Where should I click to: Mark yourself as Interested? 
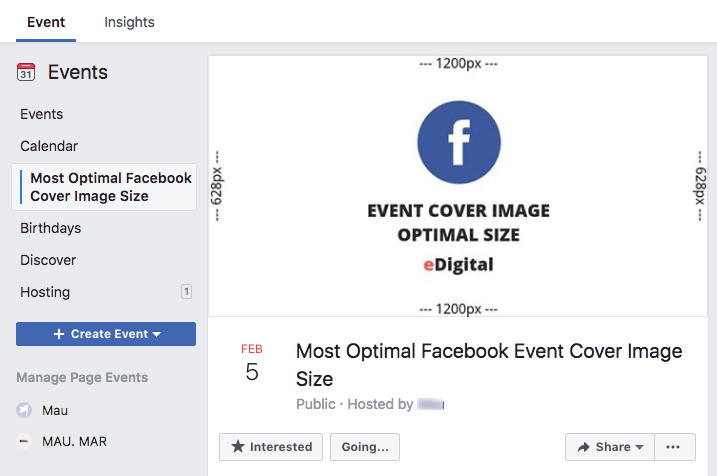271,447
